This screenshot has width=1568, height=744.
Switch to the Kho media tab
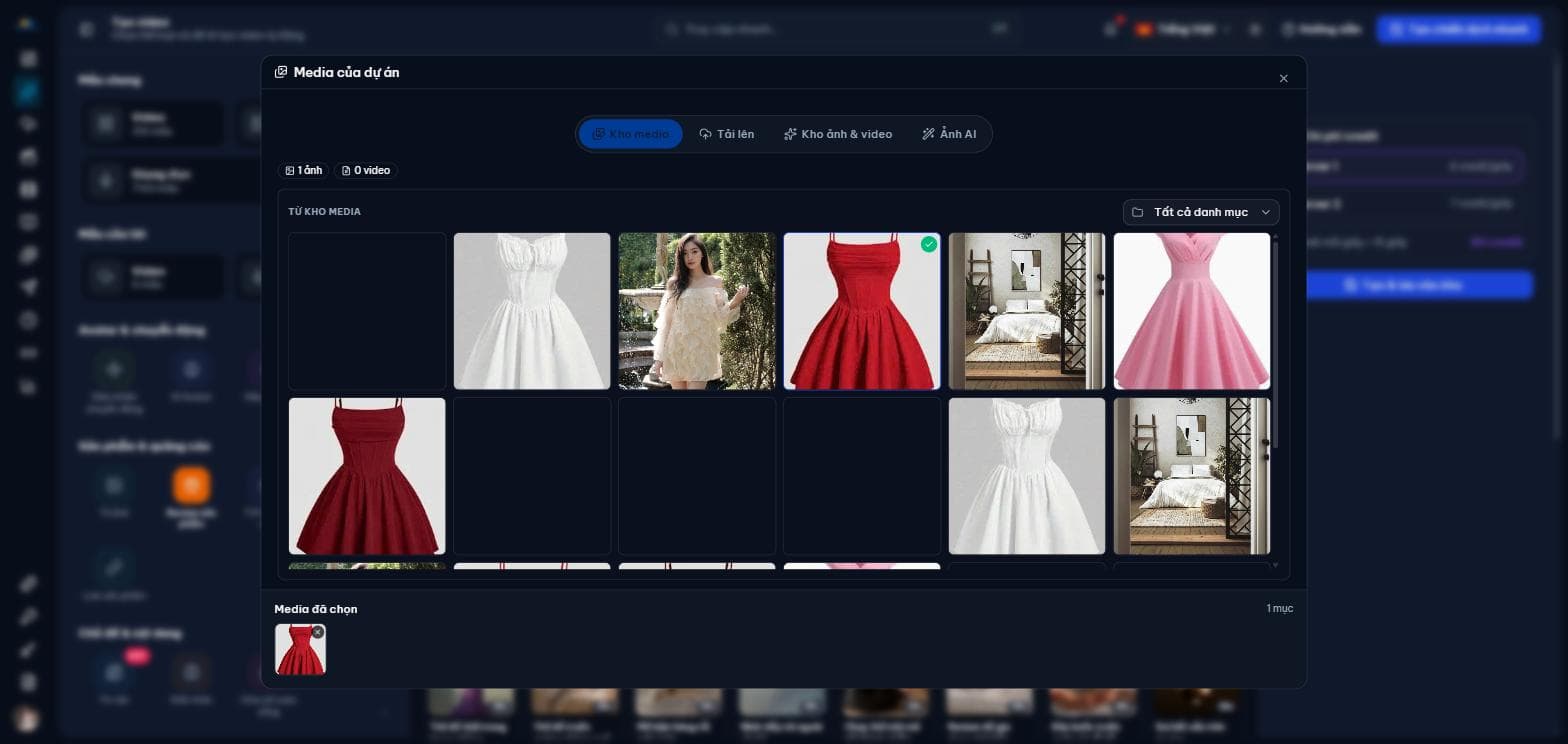631,134
